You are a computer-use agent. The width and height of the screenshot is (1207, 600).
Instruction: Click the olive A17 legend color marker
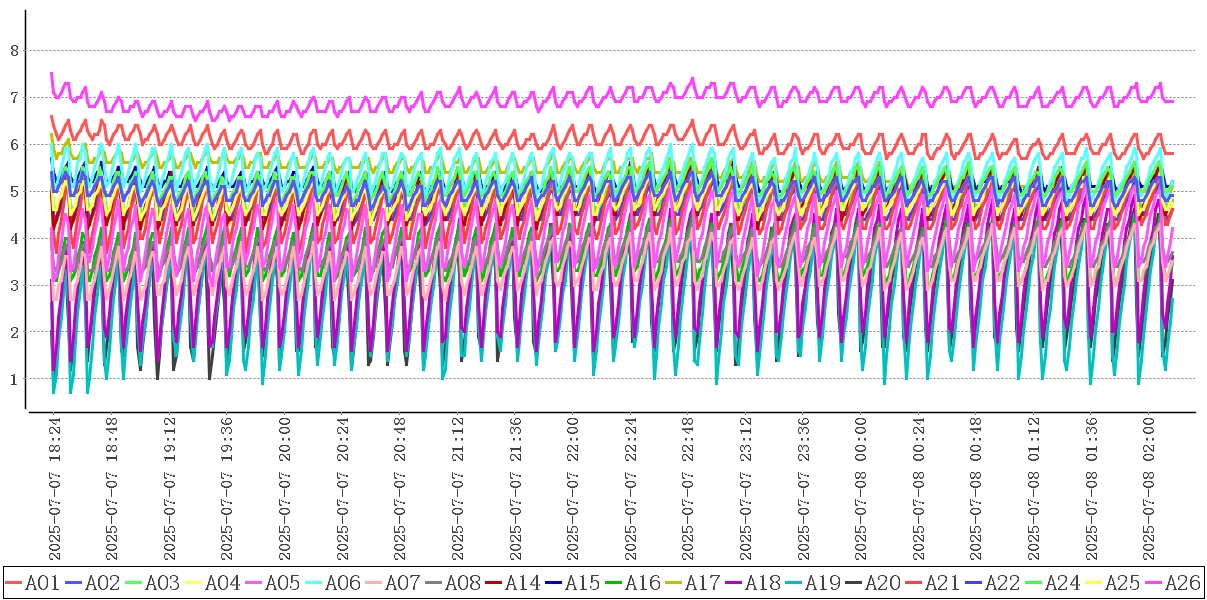click(x=673, y=581)
